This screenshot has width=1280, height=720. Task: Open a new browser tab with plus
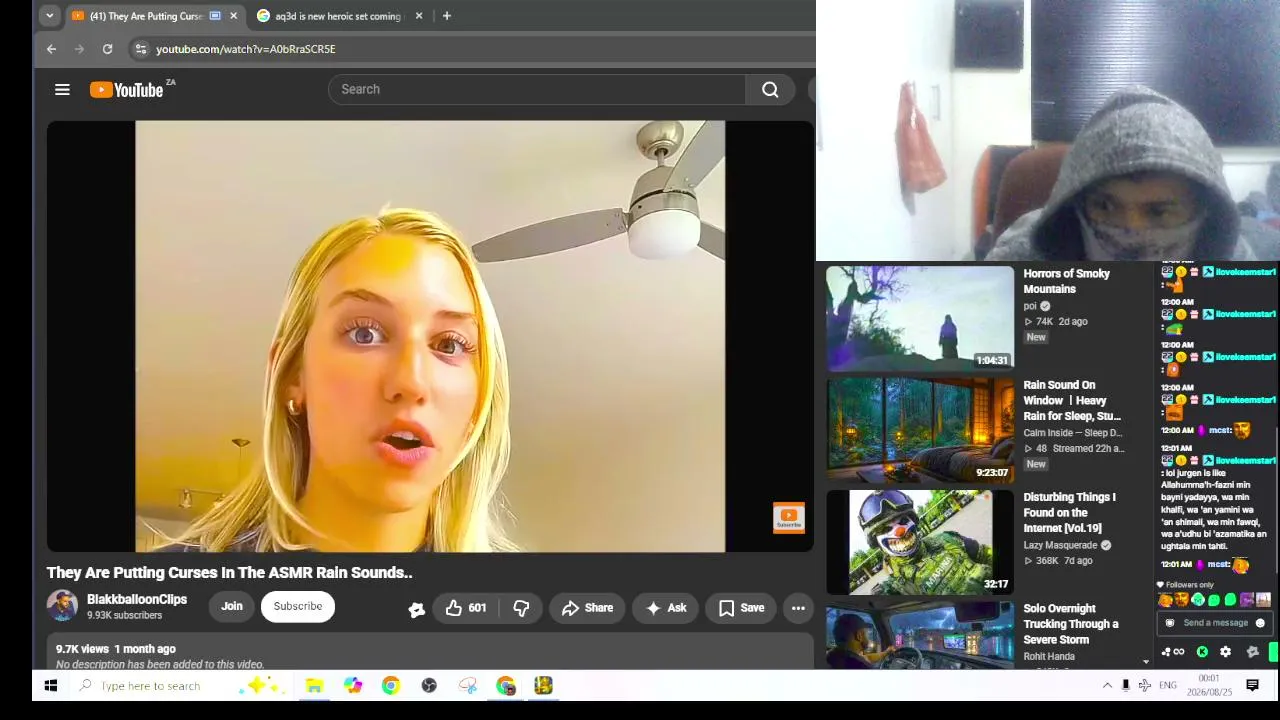point(447,16)
